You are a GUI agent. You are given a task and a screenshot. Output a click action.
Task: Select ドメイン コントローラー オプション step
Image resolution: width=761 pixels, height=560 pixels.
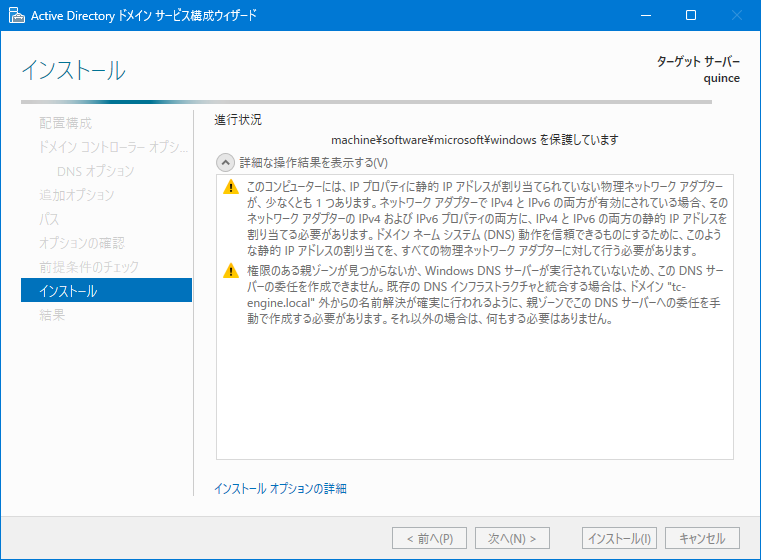coord(113,147)
